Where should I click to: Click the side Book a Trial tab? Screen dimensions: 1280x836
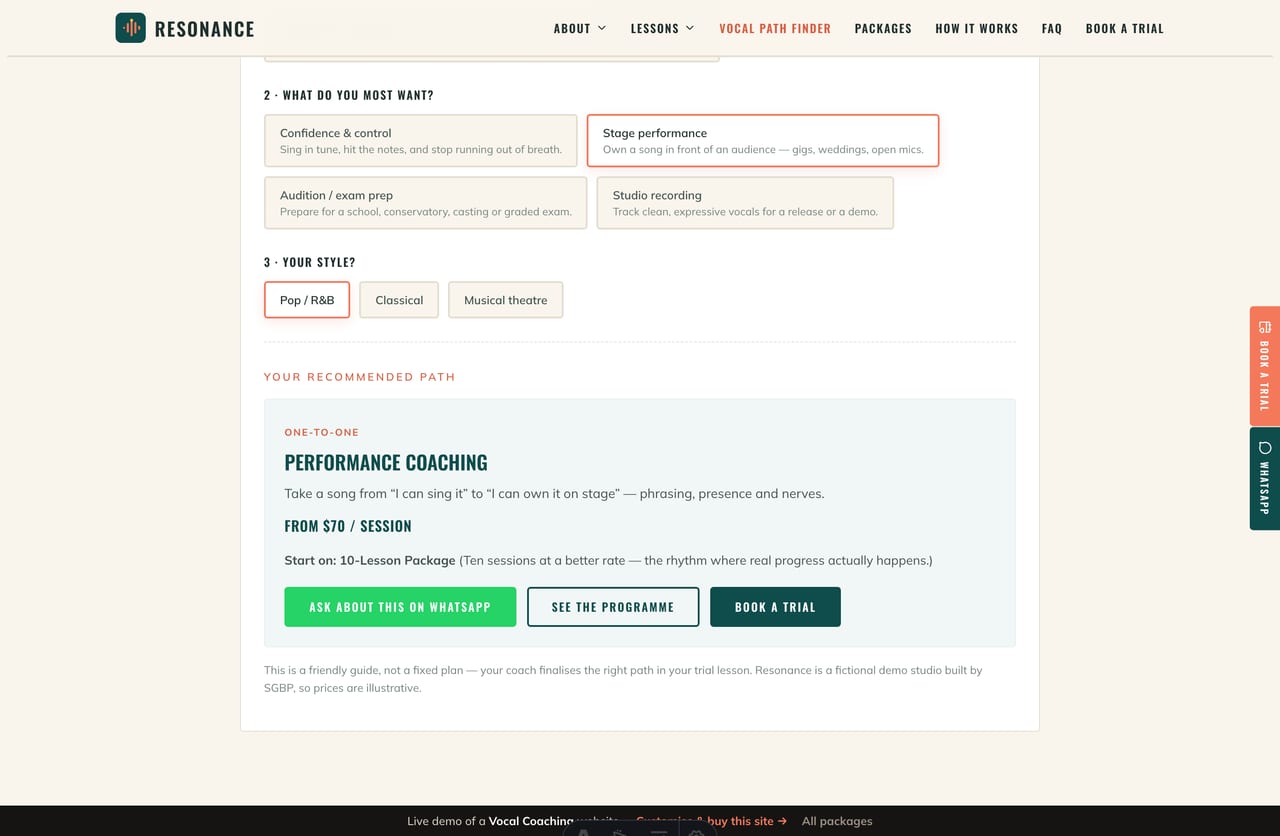[1265, 366]
